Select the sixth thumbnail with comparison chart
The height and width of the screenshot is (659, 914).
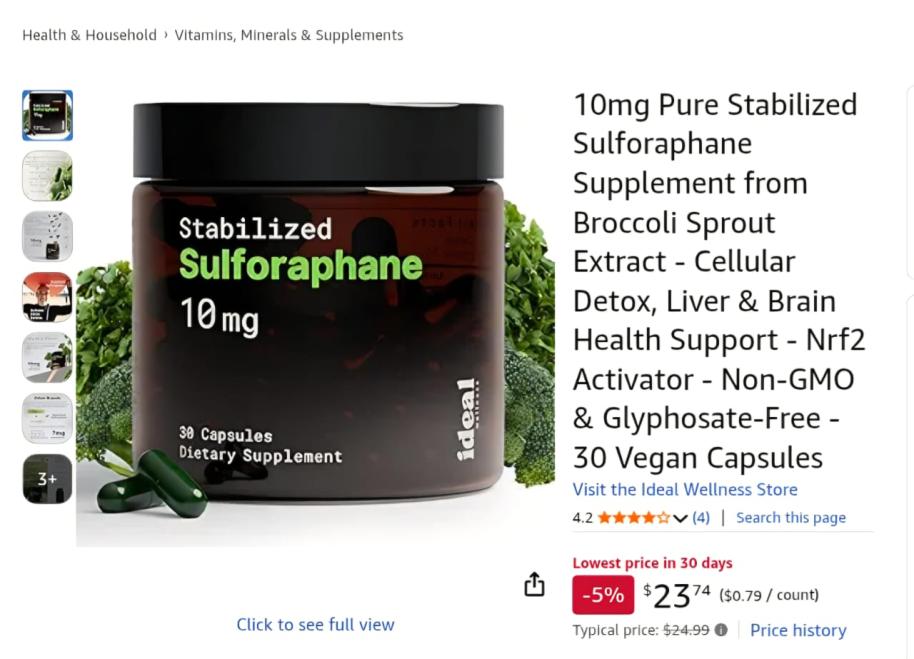click(x=48, y=418)
